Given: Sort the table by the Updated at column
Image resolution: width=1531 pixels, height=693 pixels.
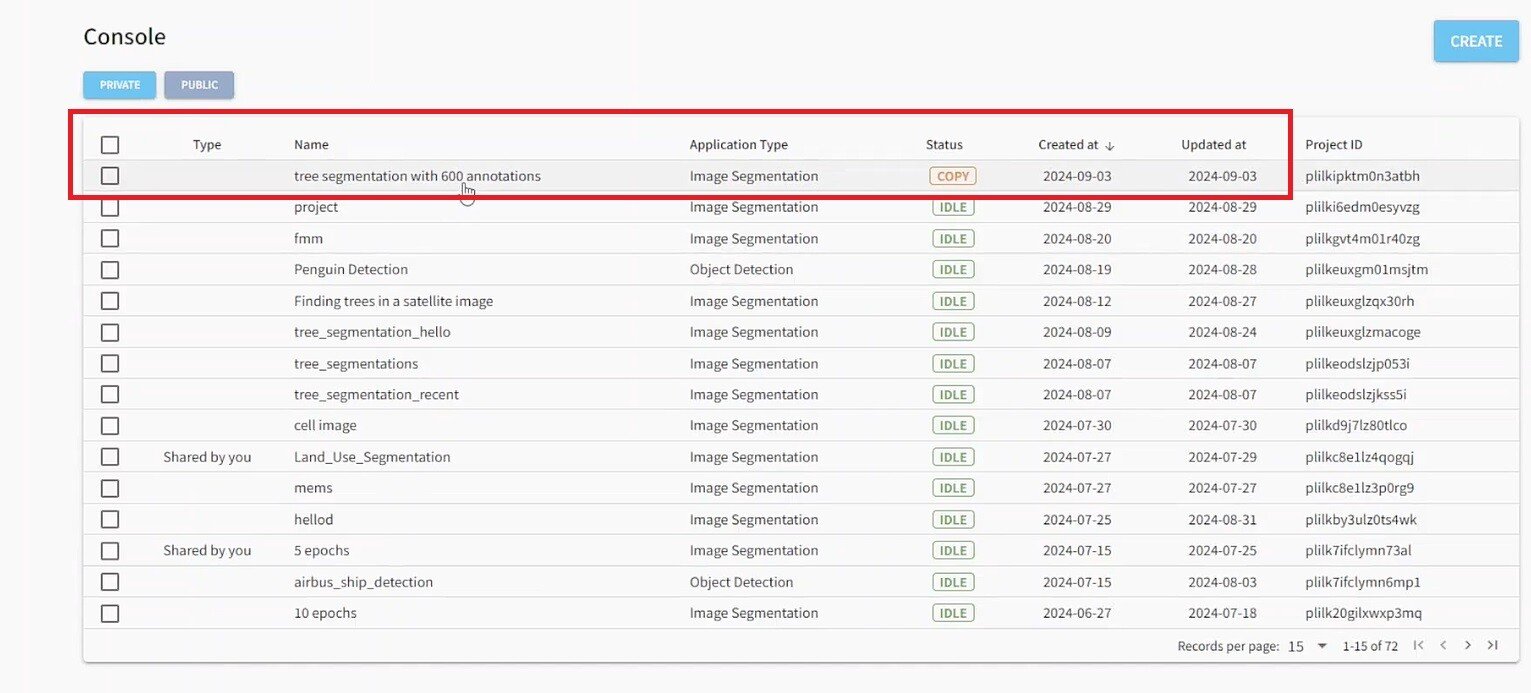Looking at the screenshot, I should point(1213,145).
